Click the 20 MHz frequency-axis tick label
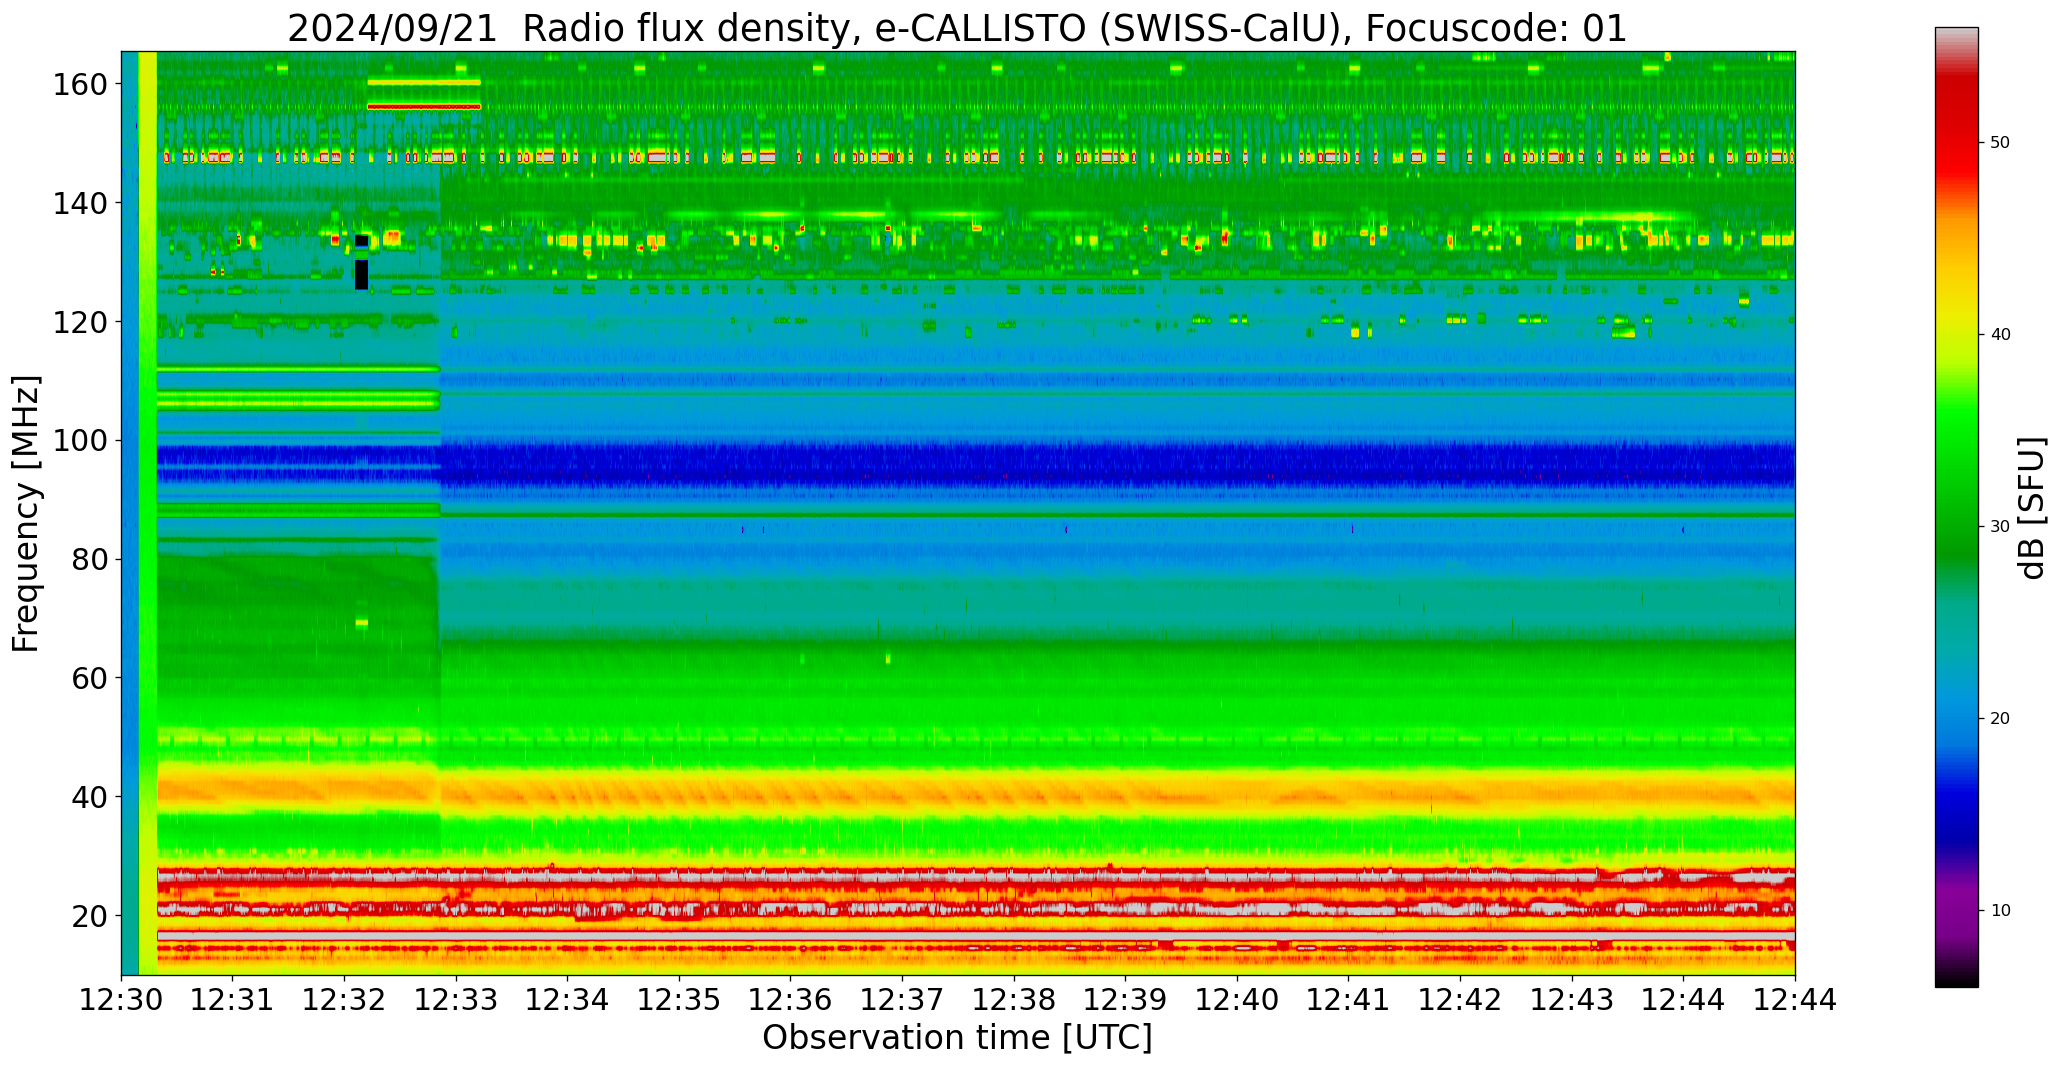This screenshot has height=1067, width=2062. 89,916
